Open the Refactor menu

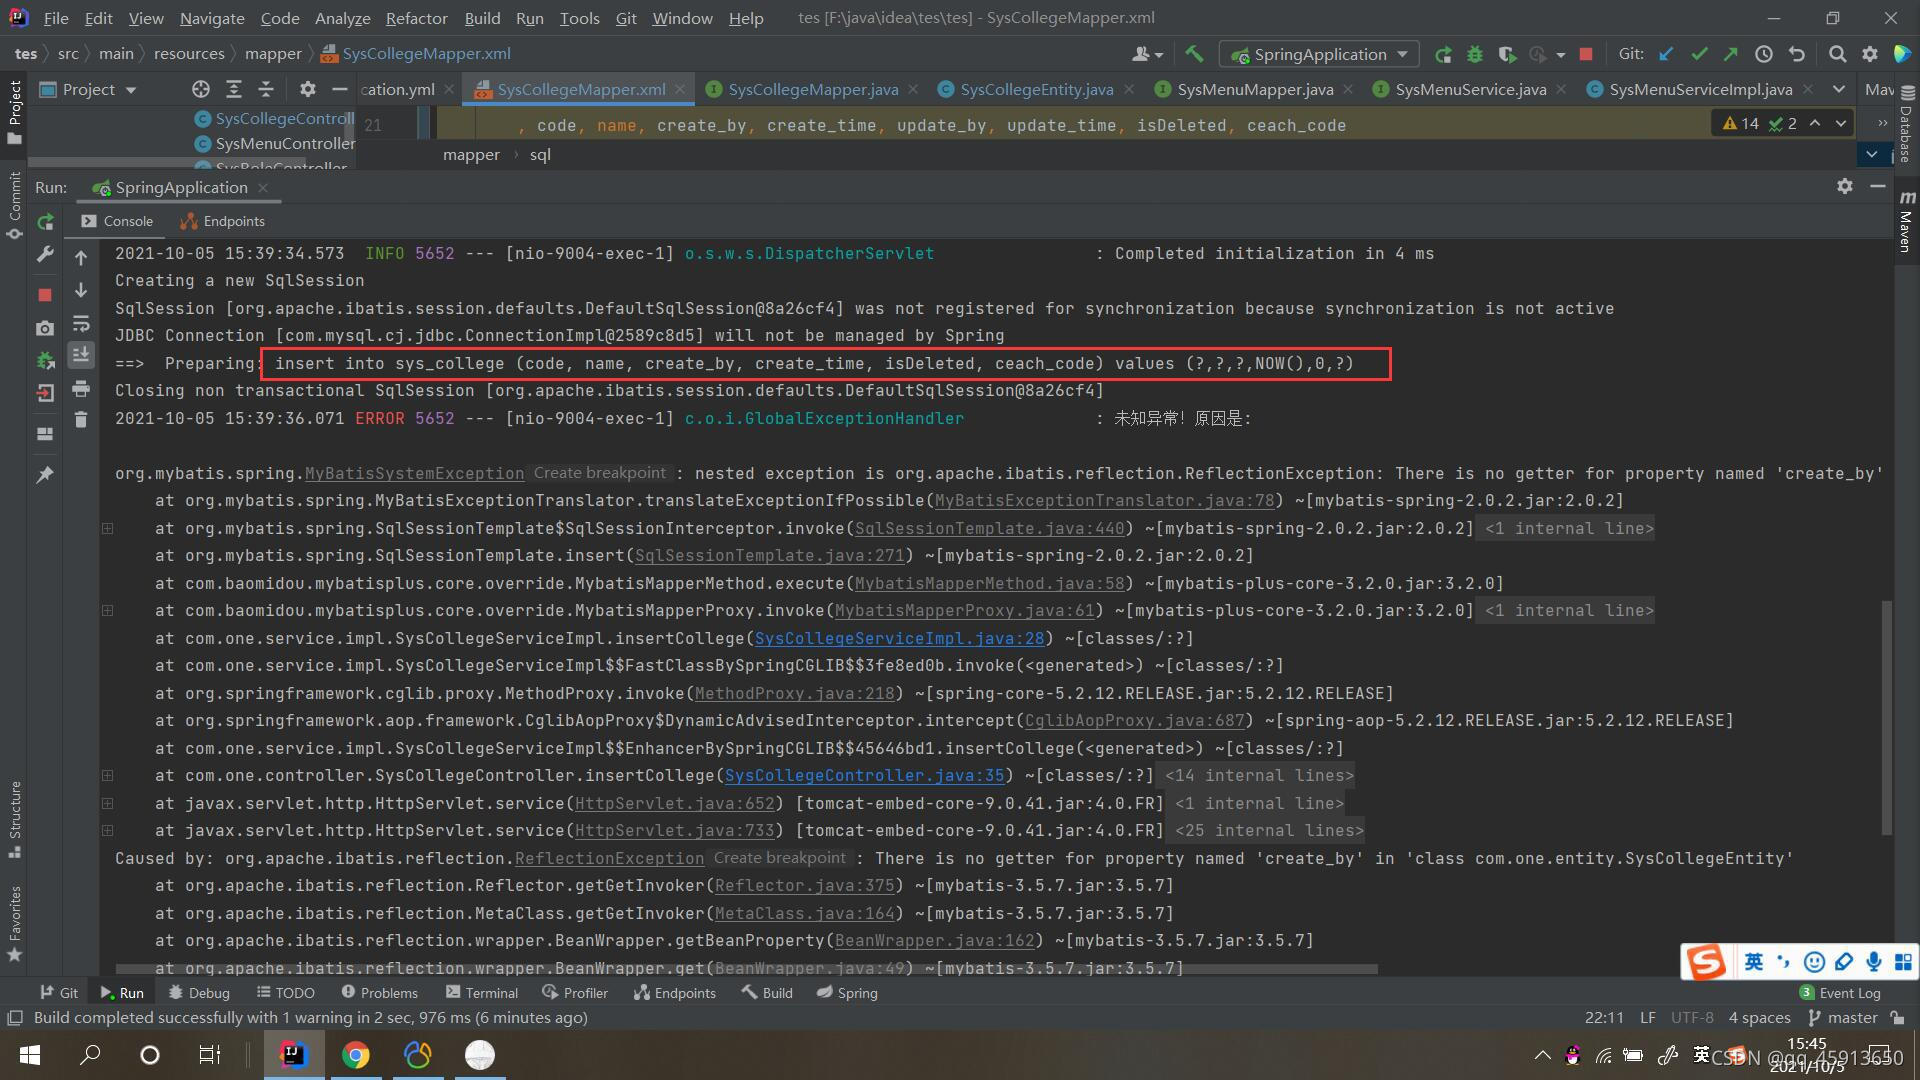click(x=416, y=18)
